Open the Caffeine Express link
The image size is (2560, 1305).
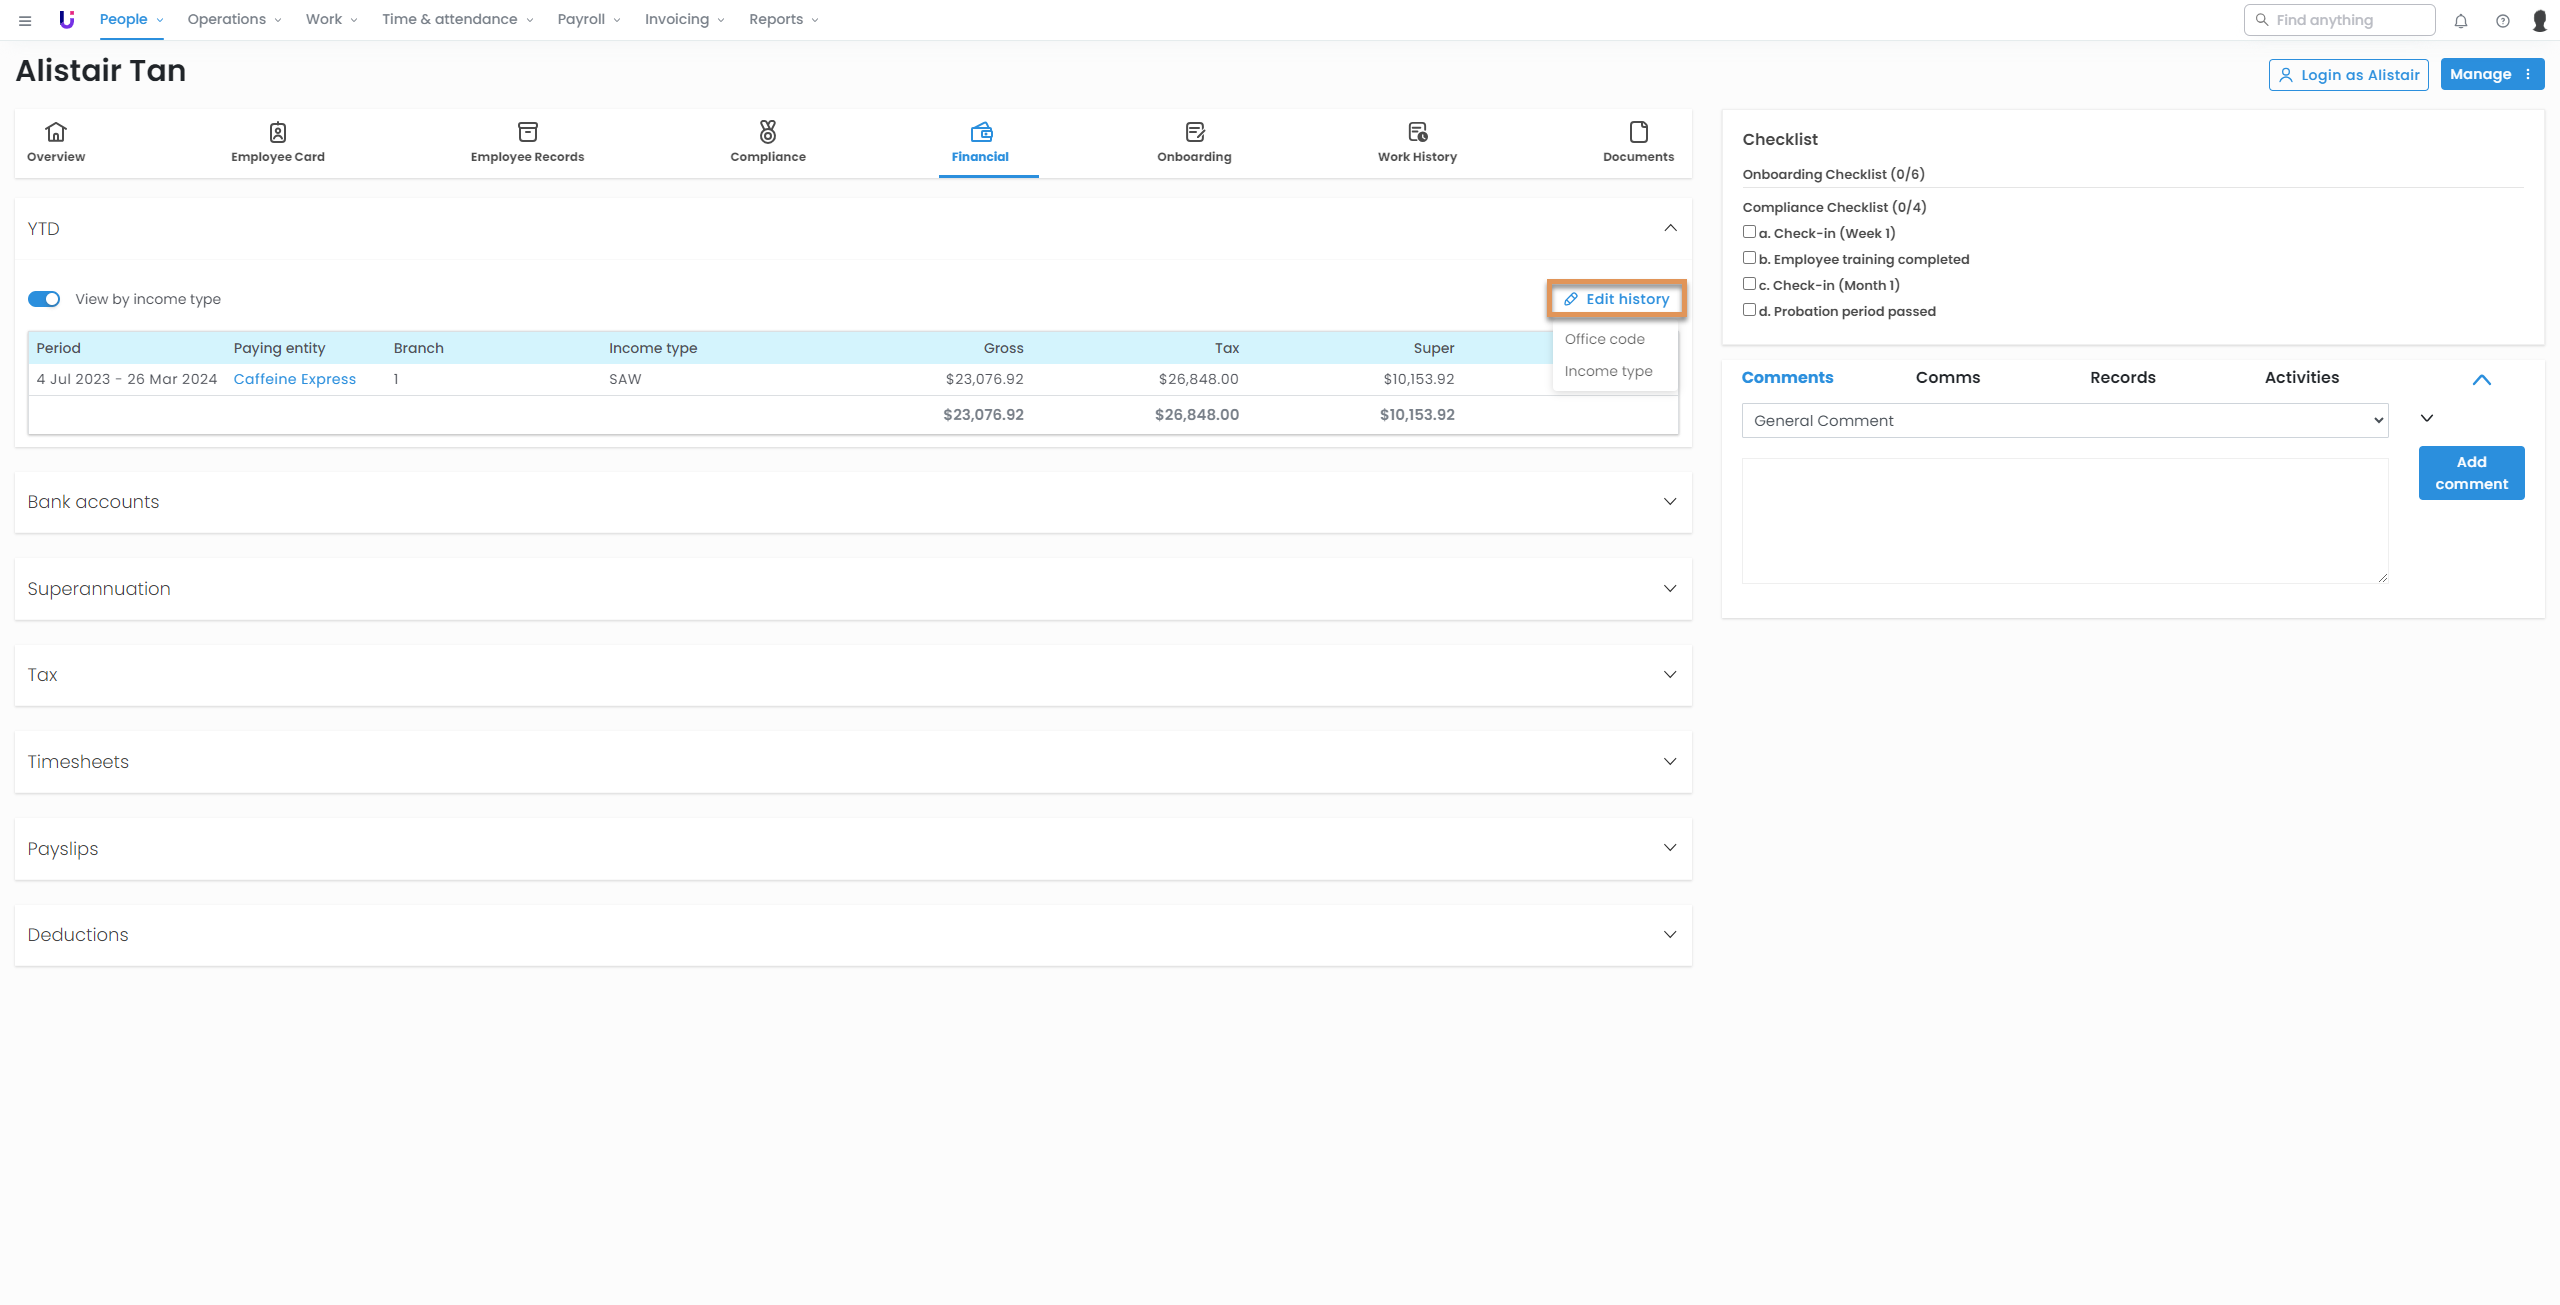click(x=294, y=379)
